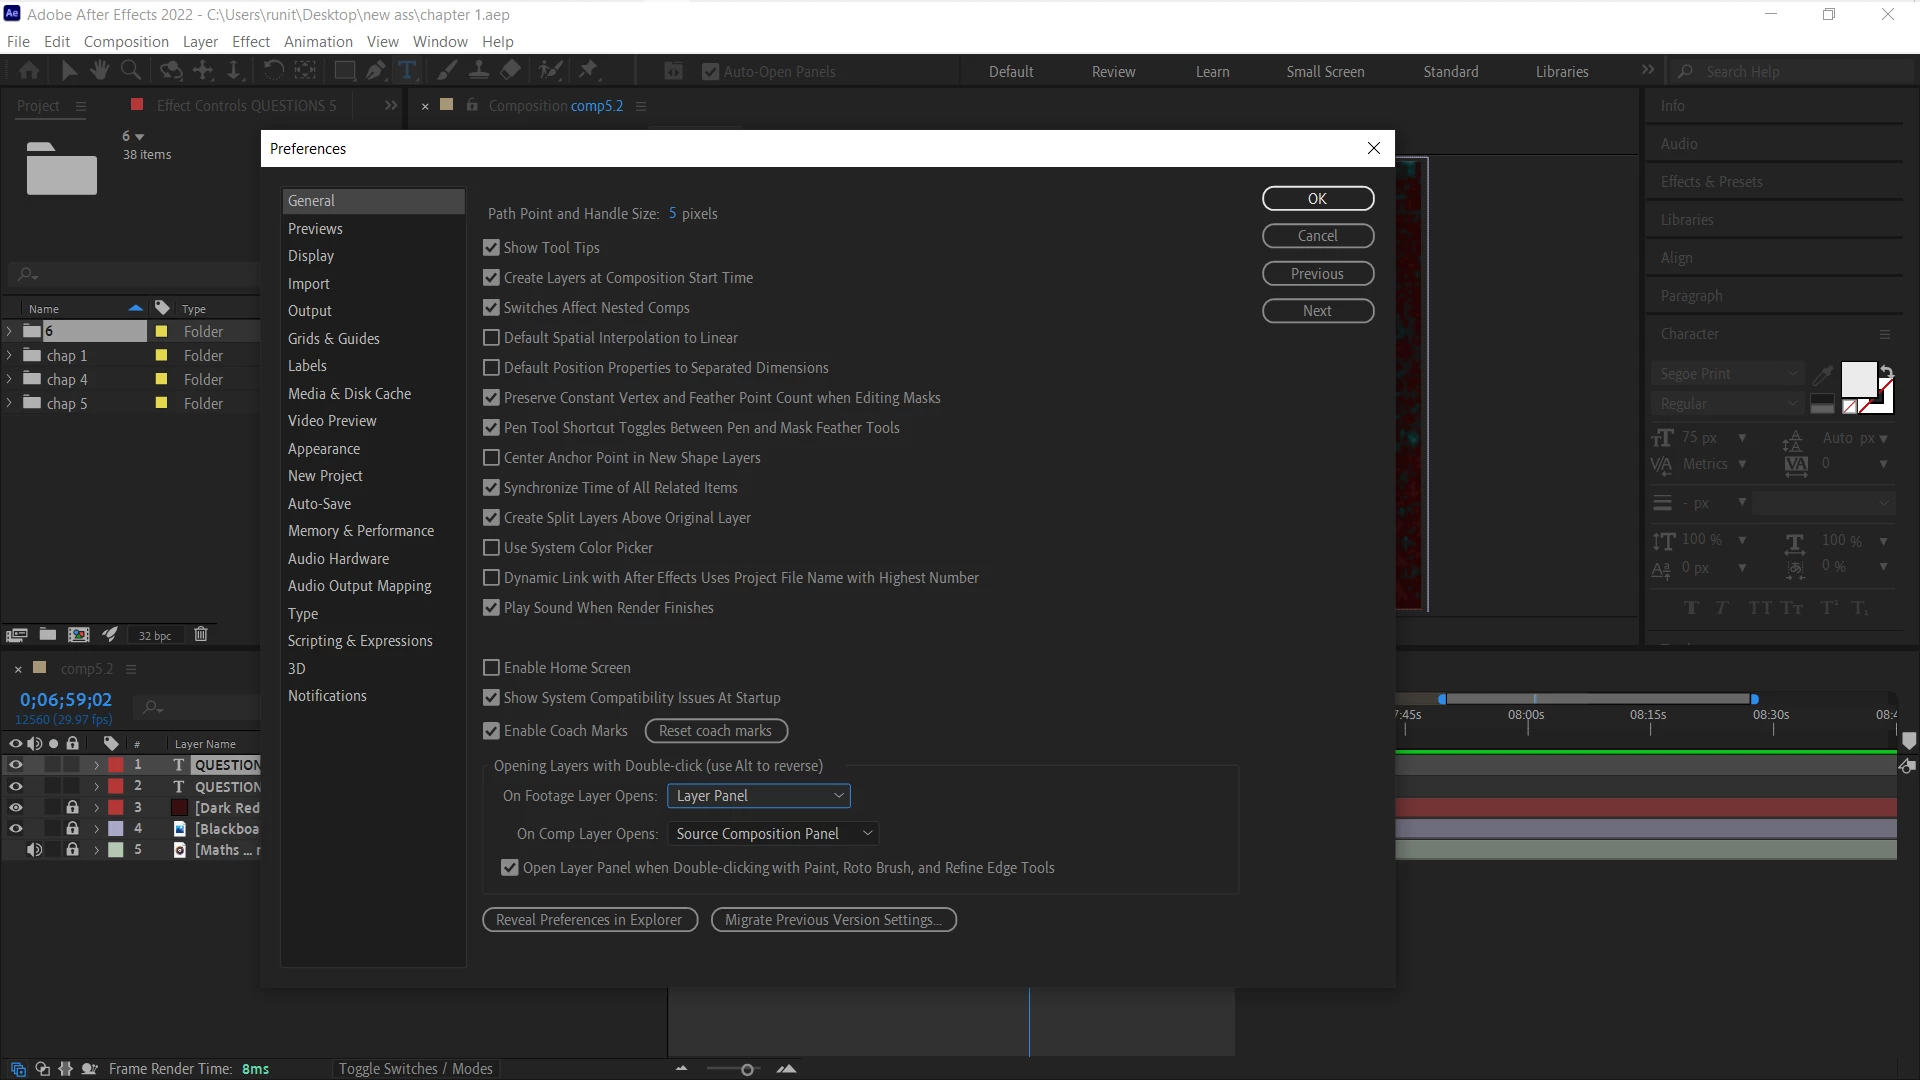Open the Animation menu

click(x=318, y=41)
